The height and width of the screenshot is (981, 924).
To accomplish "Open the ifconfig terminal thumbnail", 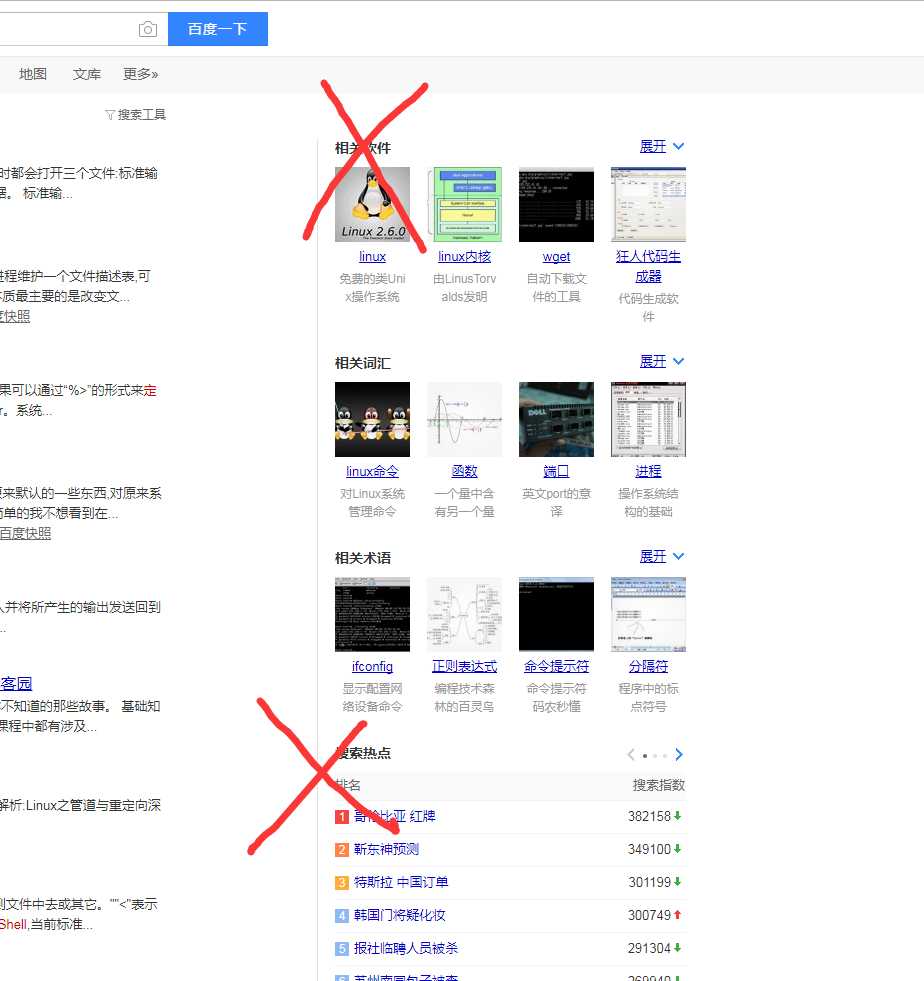I will (x=372, y=614).
